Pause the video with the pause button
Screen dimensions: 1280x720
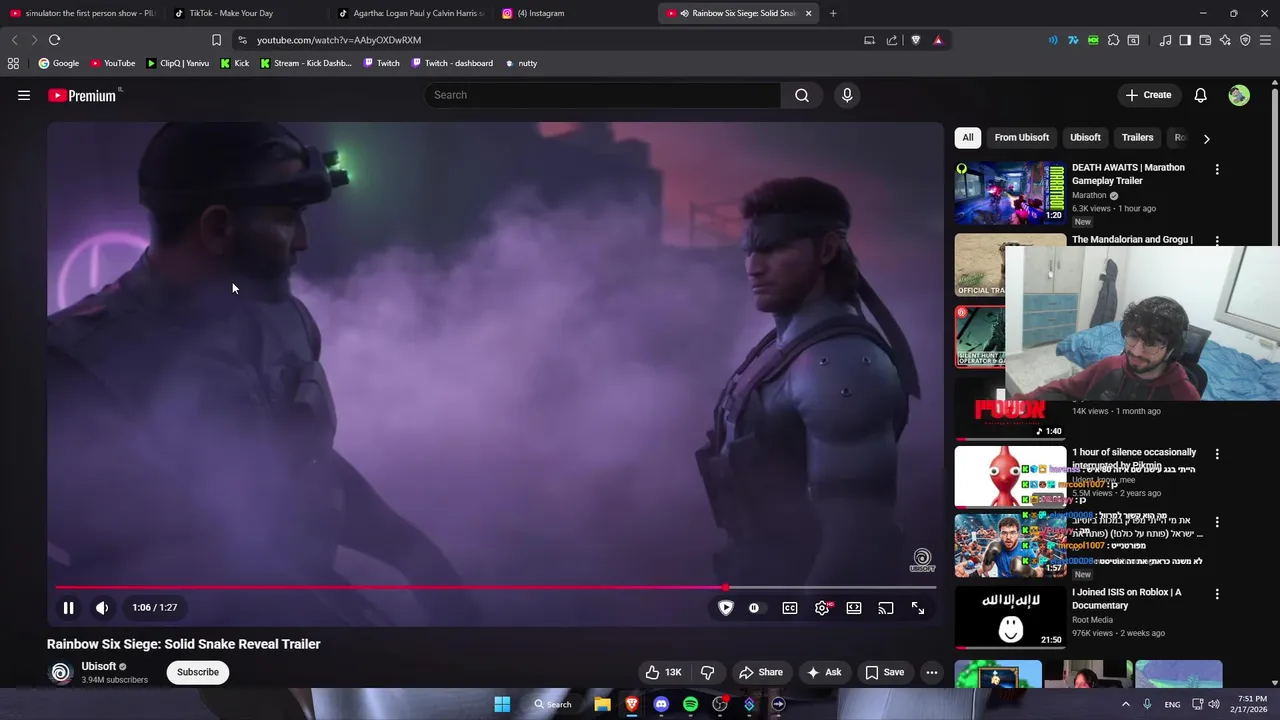pos(68,608)
